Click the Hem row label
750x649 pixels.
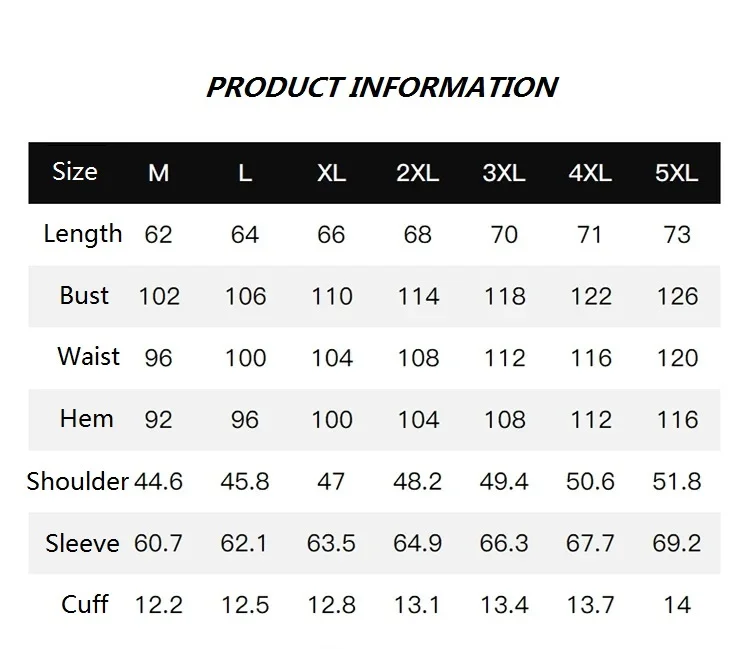coord(87,419)
